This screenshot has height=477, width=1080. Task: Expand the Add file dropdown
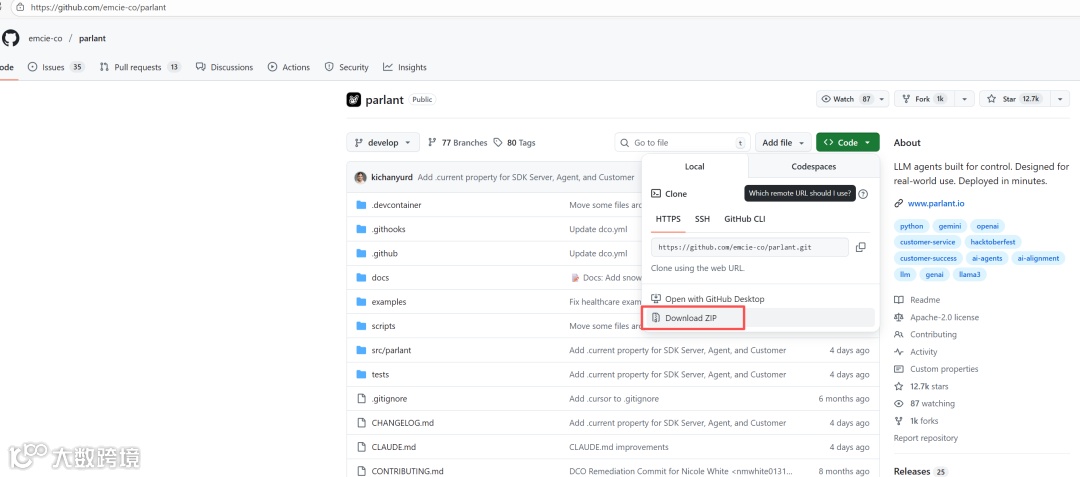pos(783,142)
